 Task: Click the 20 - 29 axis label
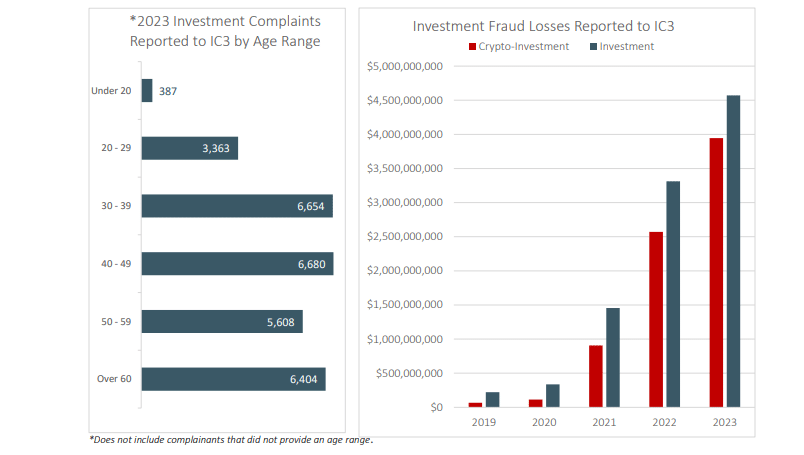pyautogui.click(x=116, y=148)
